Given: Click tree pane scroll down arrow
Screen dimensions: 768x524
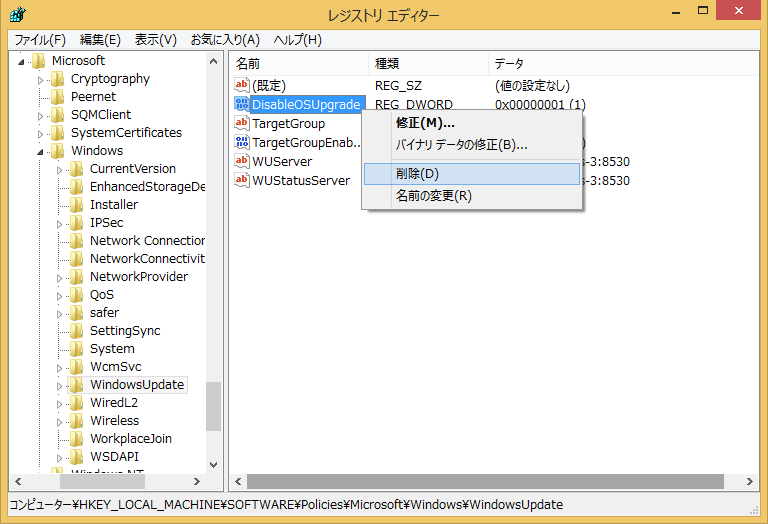Looking at the screenshot, I should 214,465.
